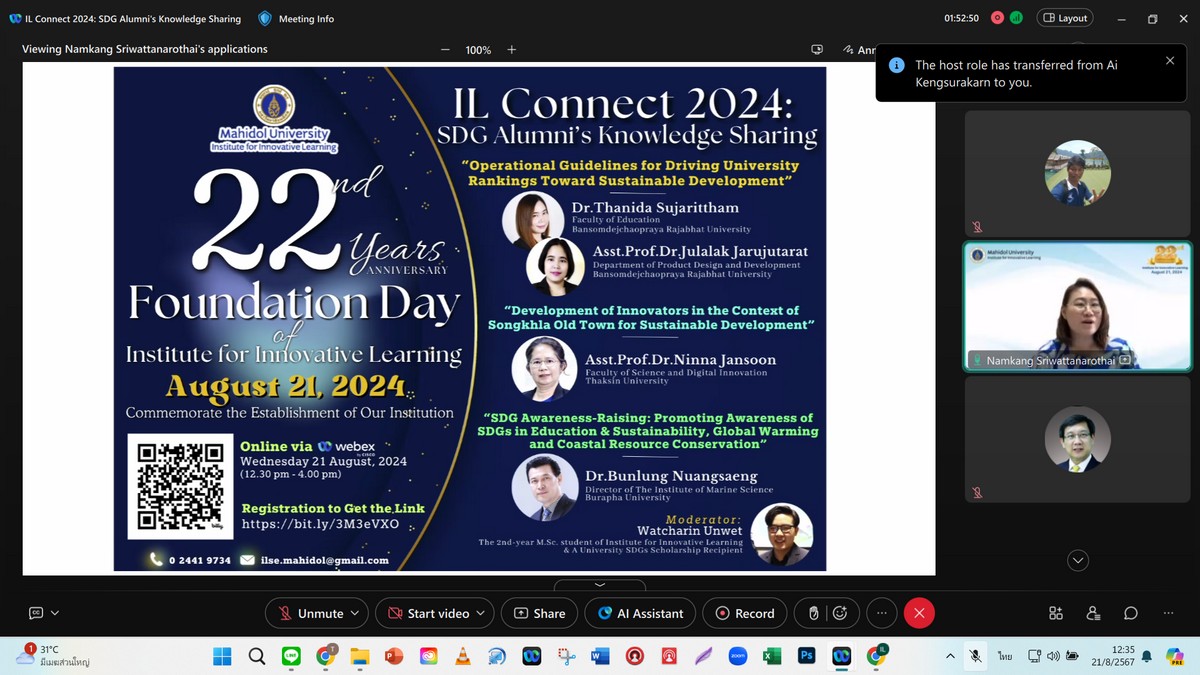This screenshot has height=675, width=1200.
Task: Zoom out shared content with minus icon
Action: coord(445,49)
